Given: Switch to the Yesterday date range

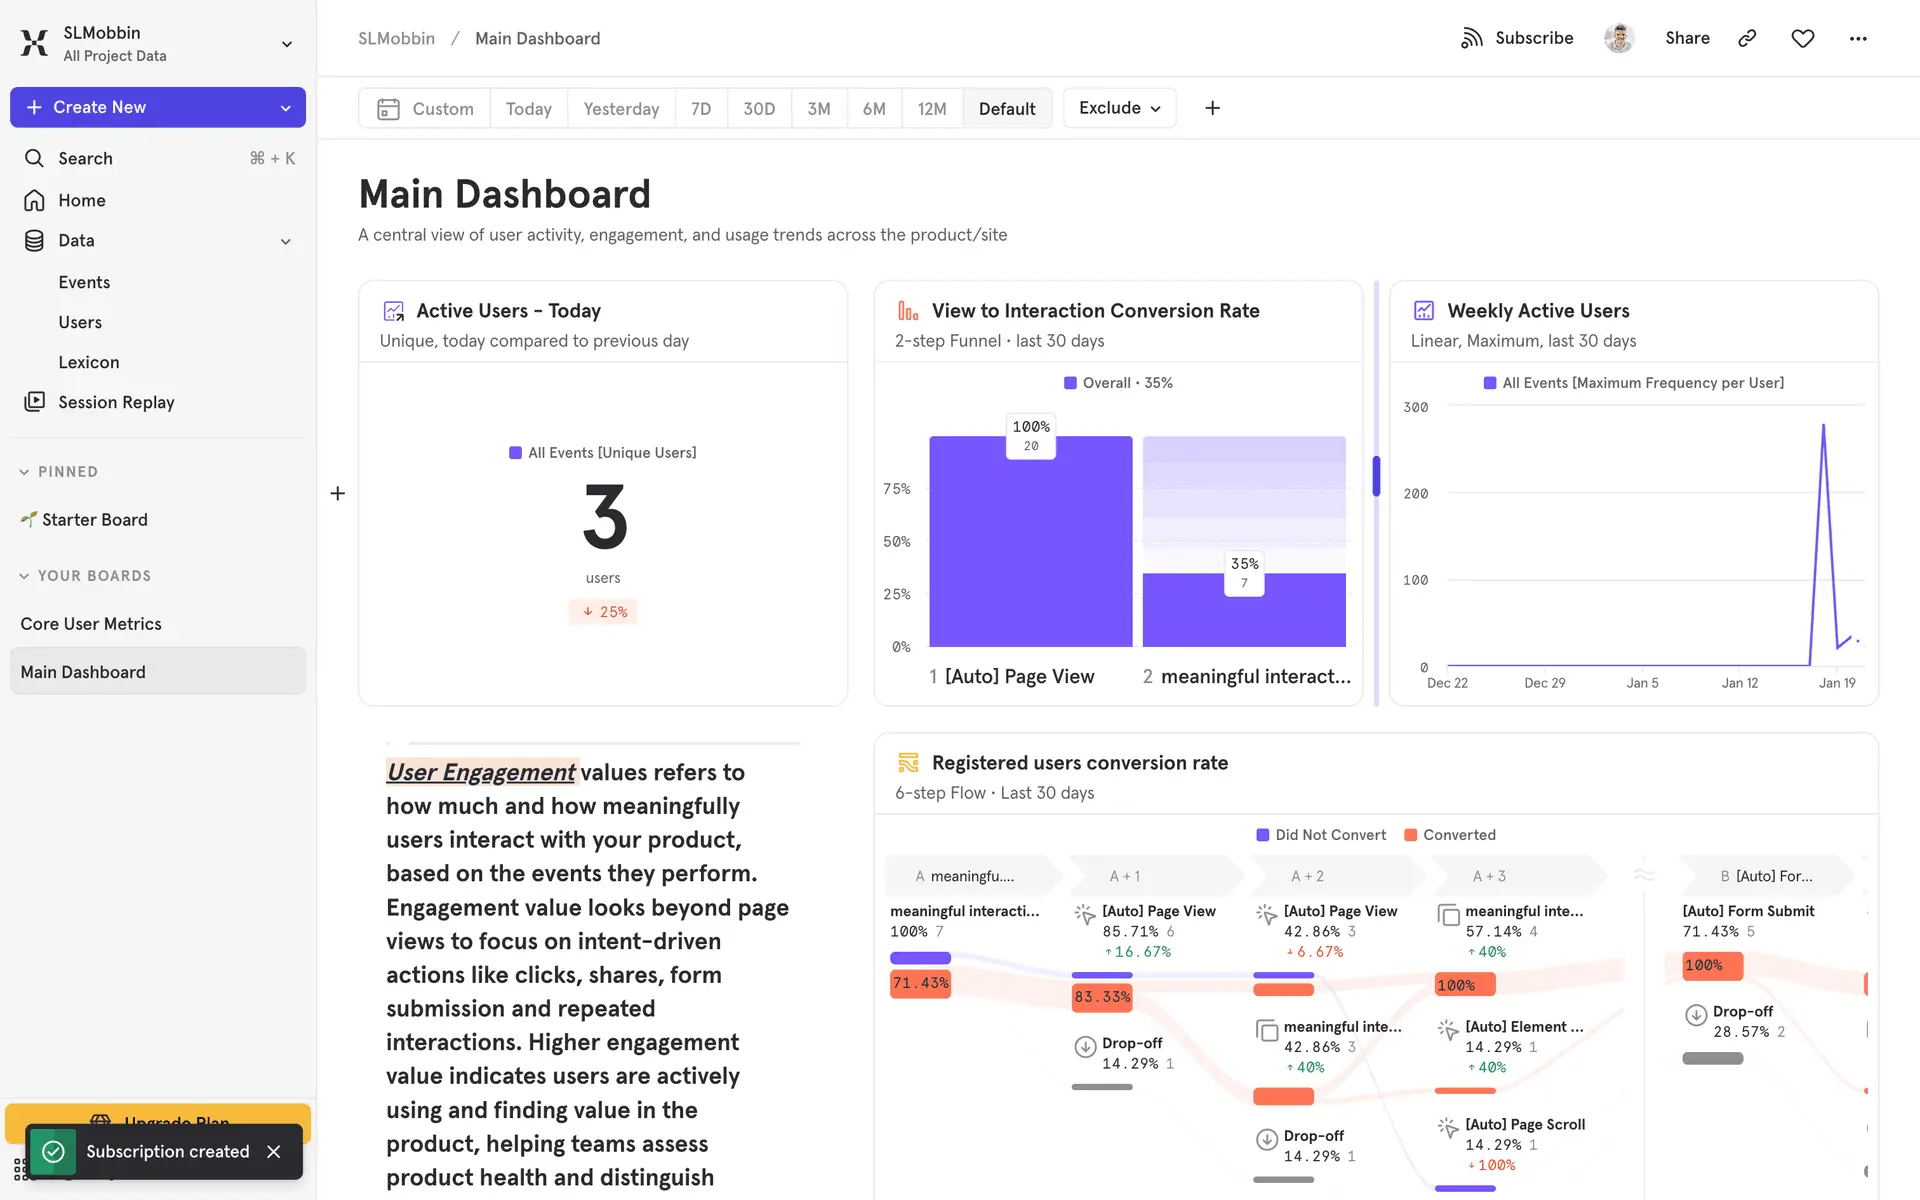Looking at the screenshot, I should click(x=621, y=109).
